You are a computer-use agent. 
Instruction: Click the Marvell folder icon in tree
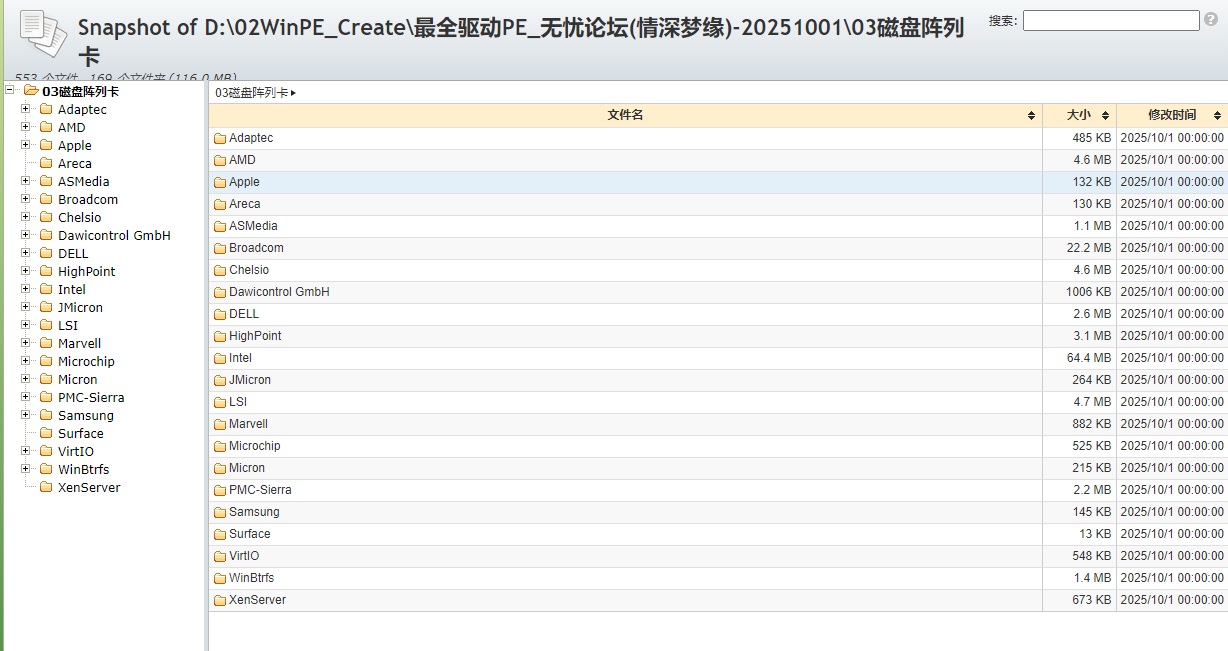[x=46, y=344]
